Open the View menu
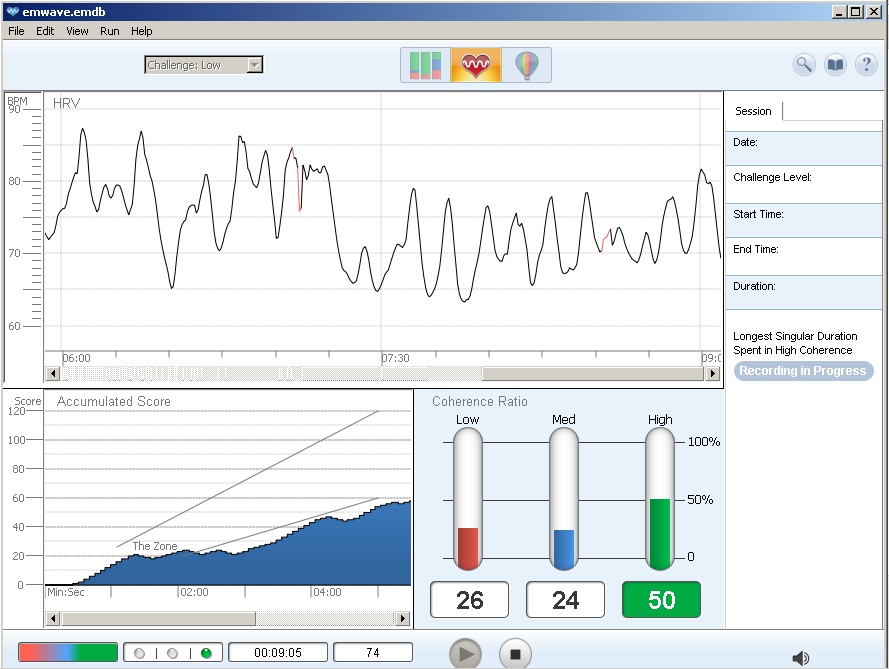 click(x=77, y=31)
